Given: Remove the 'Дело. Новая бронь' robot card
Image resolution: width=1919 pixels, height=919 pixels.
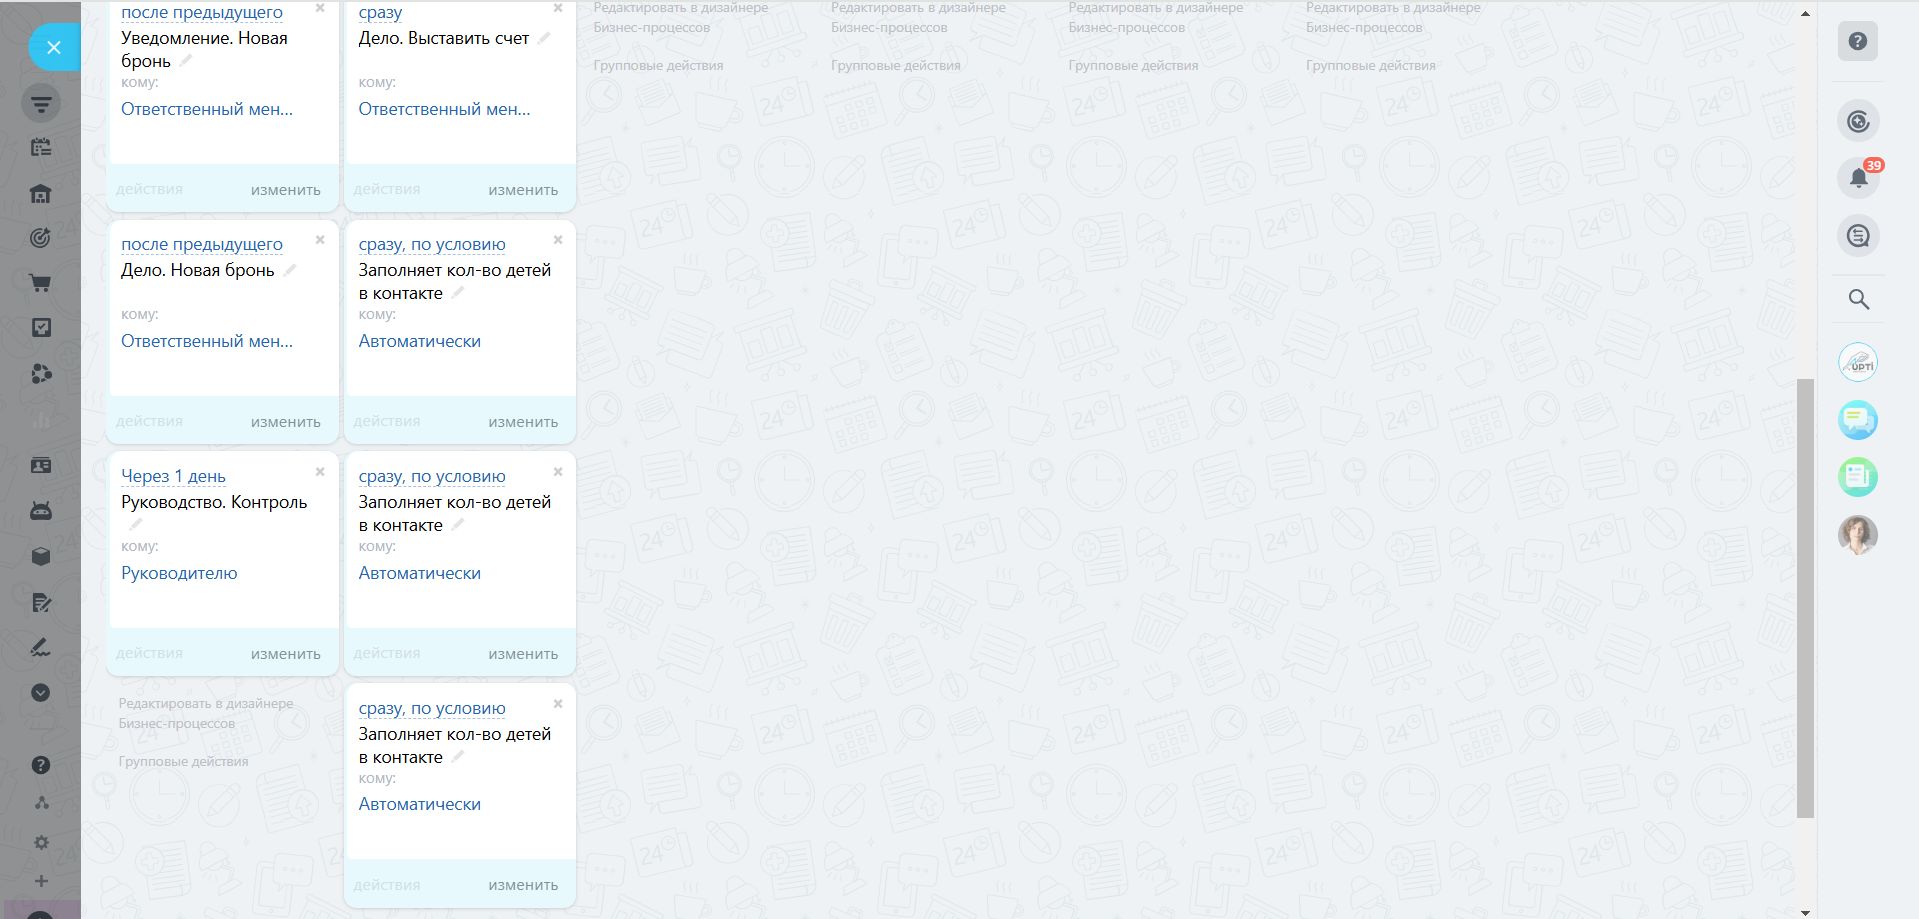Looking at the screenshot, I should point(320,240).
